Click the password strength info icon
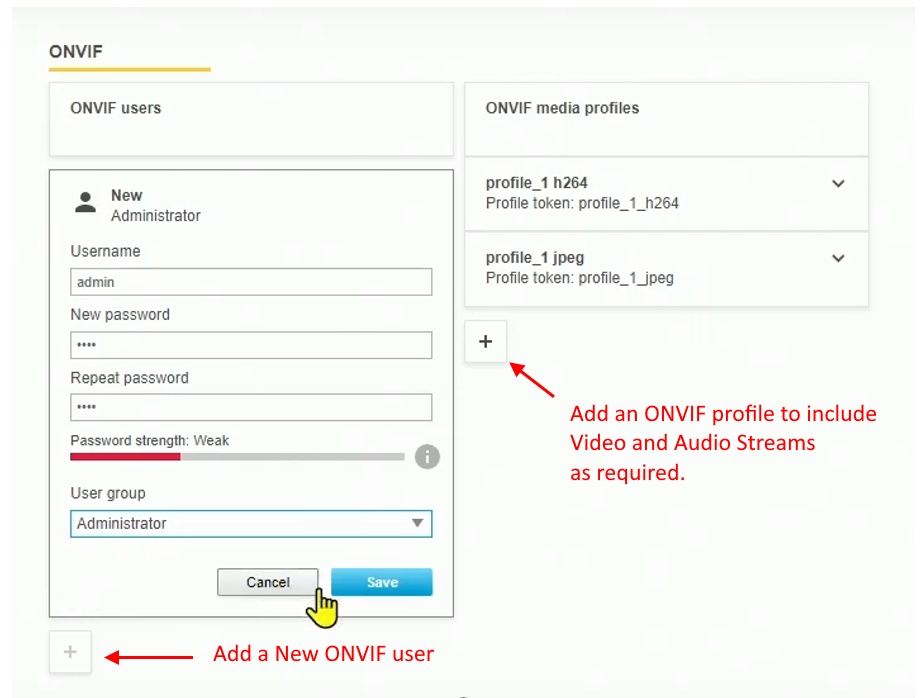The width and height of the screenshot is (923, 698). [427, 457]
